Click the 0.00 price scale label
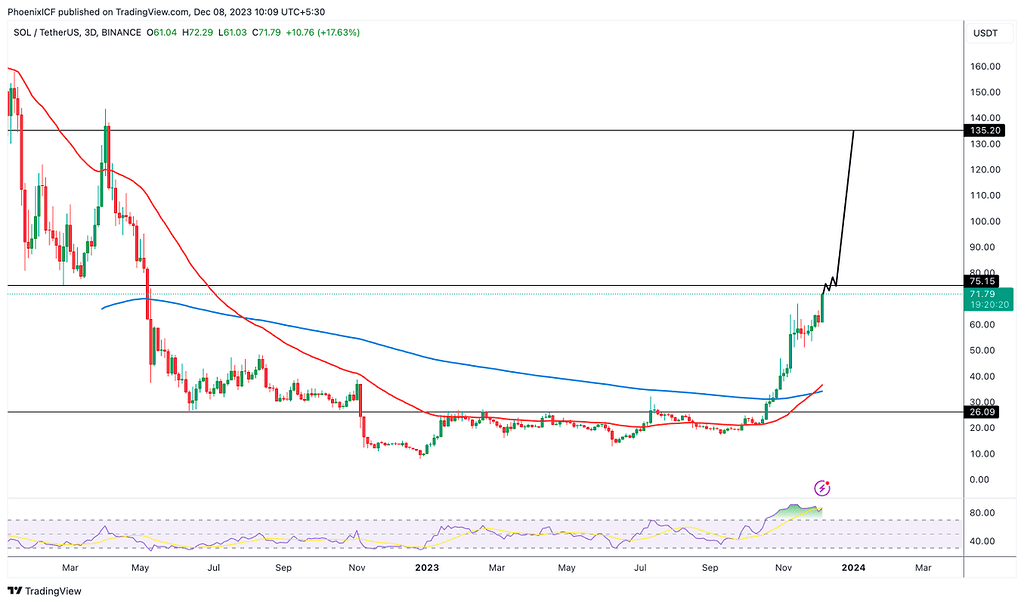This screenshot has width=1024, height=604. [x=985, y=479]
